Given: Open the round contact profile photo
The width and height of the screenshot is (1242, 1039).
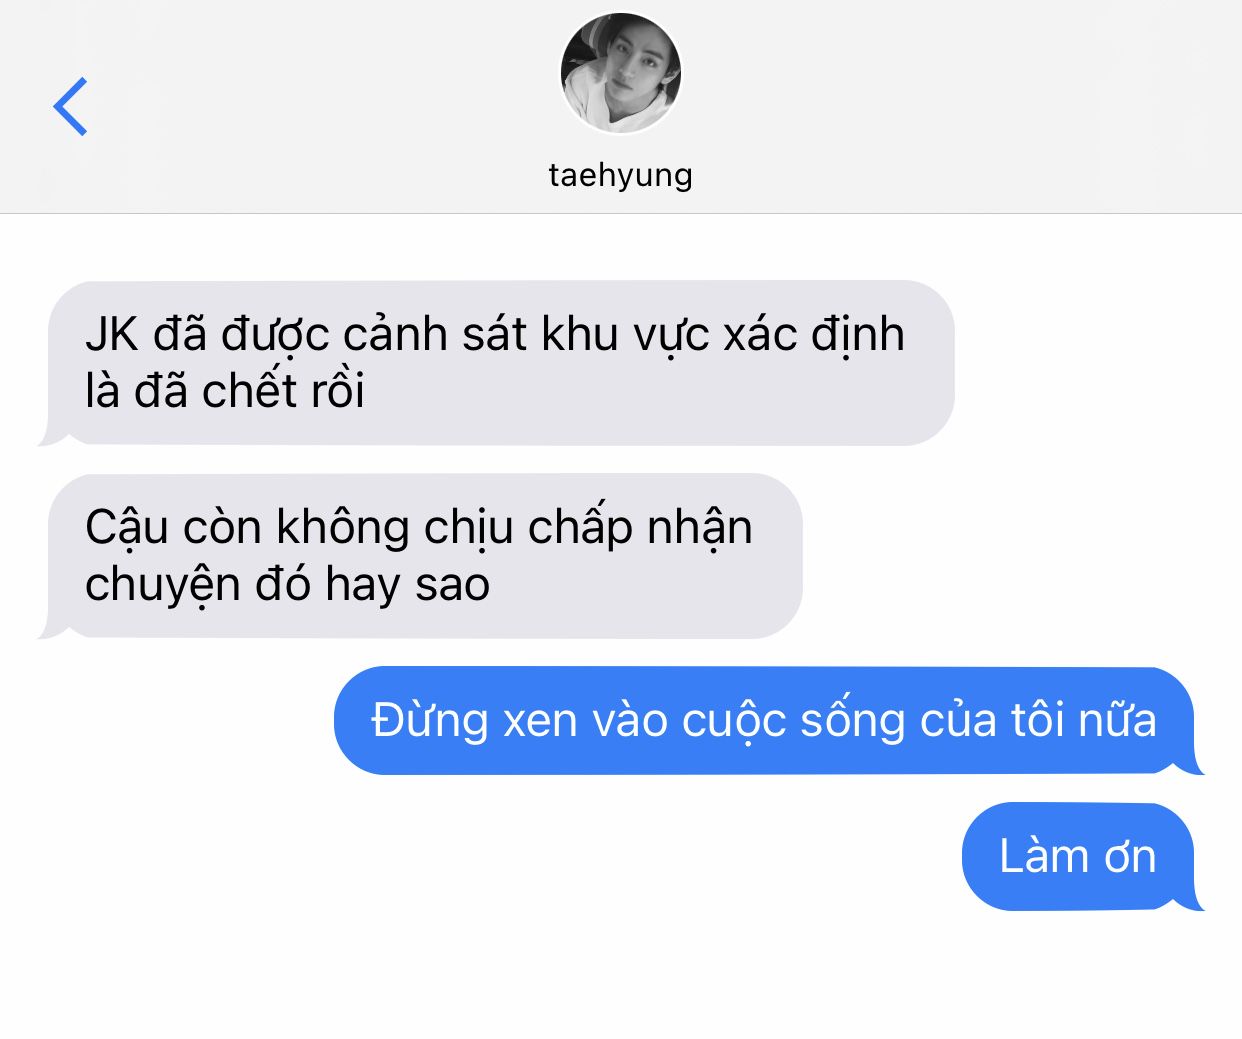Looking at the screenshot, I should click(621, 73).
